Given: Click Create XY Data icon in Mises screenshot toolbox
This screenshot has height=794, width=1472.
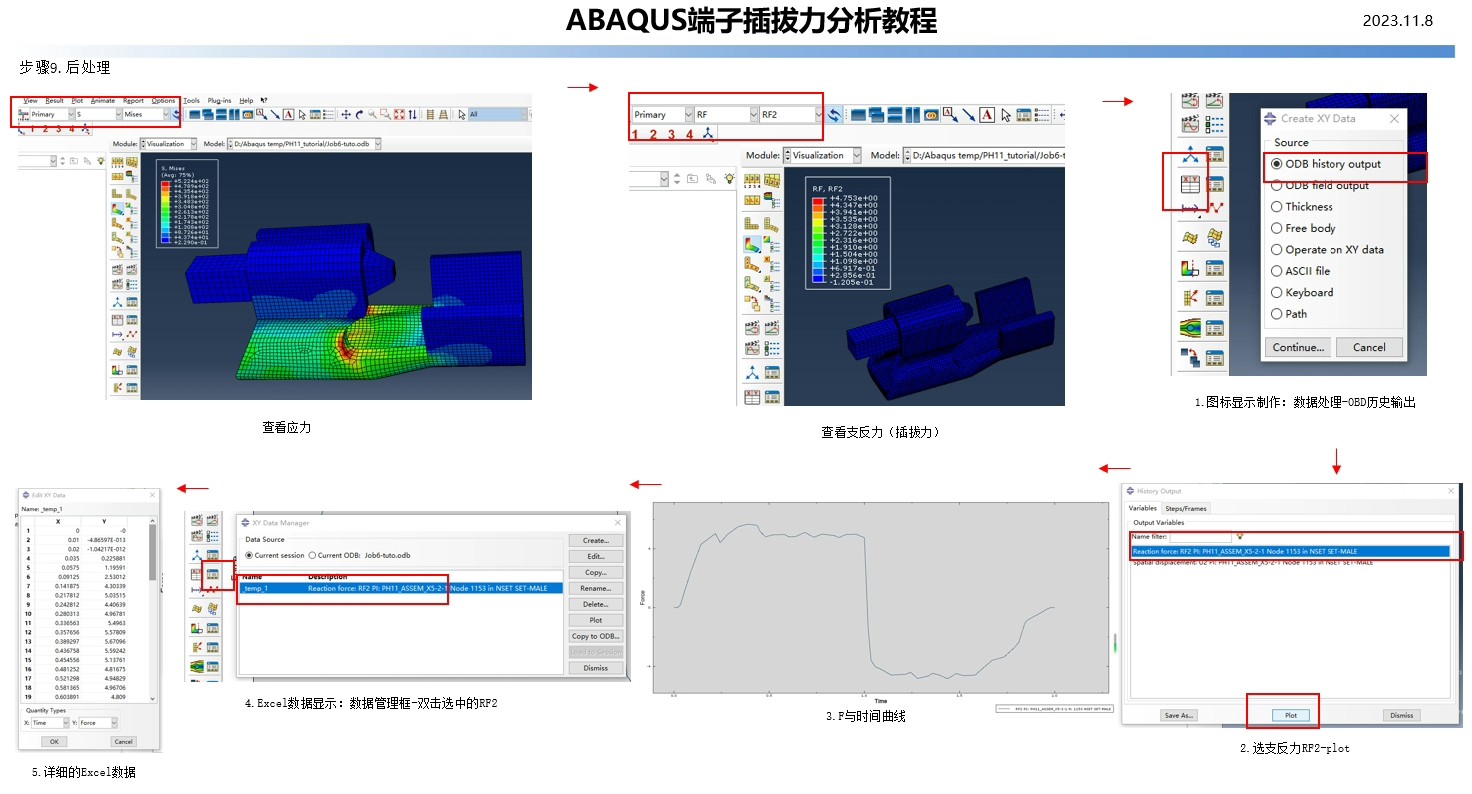Looking at the screenshot, I should click(117, 319).
